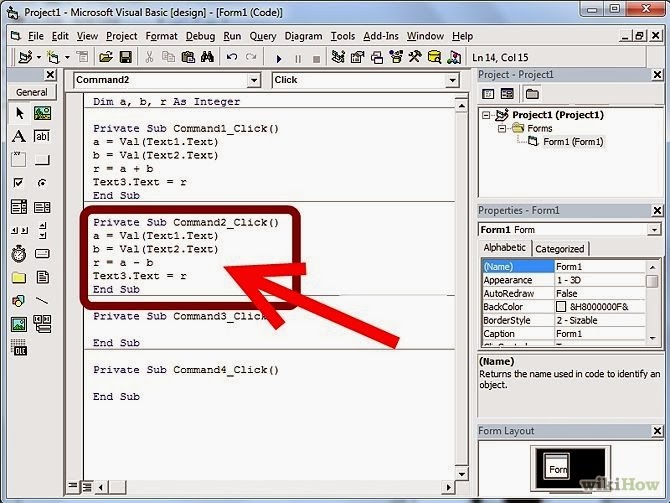Open Add Form dropdown arrow

67,57
